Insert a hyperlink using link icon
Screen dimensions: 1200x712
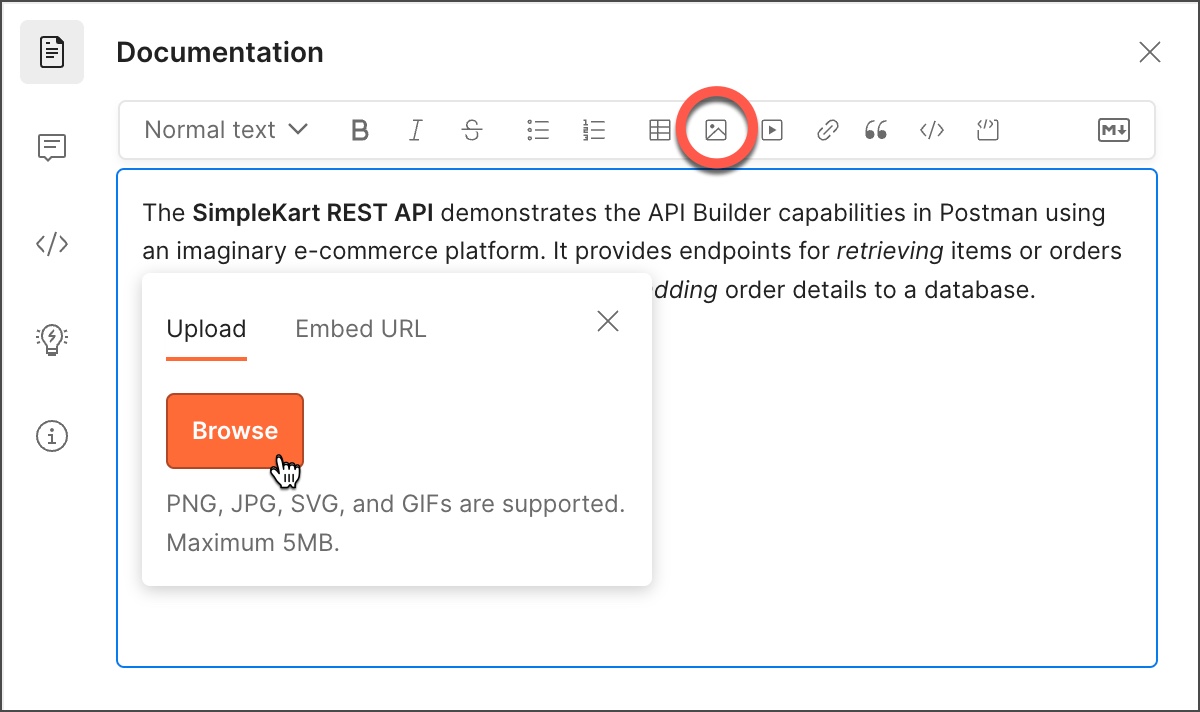(827, 130)
